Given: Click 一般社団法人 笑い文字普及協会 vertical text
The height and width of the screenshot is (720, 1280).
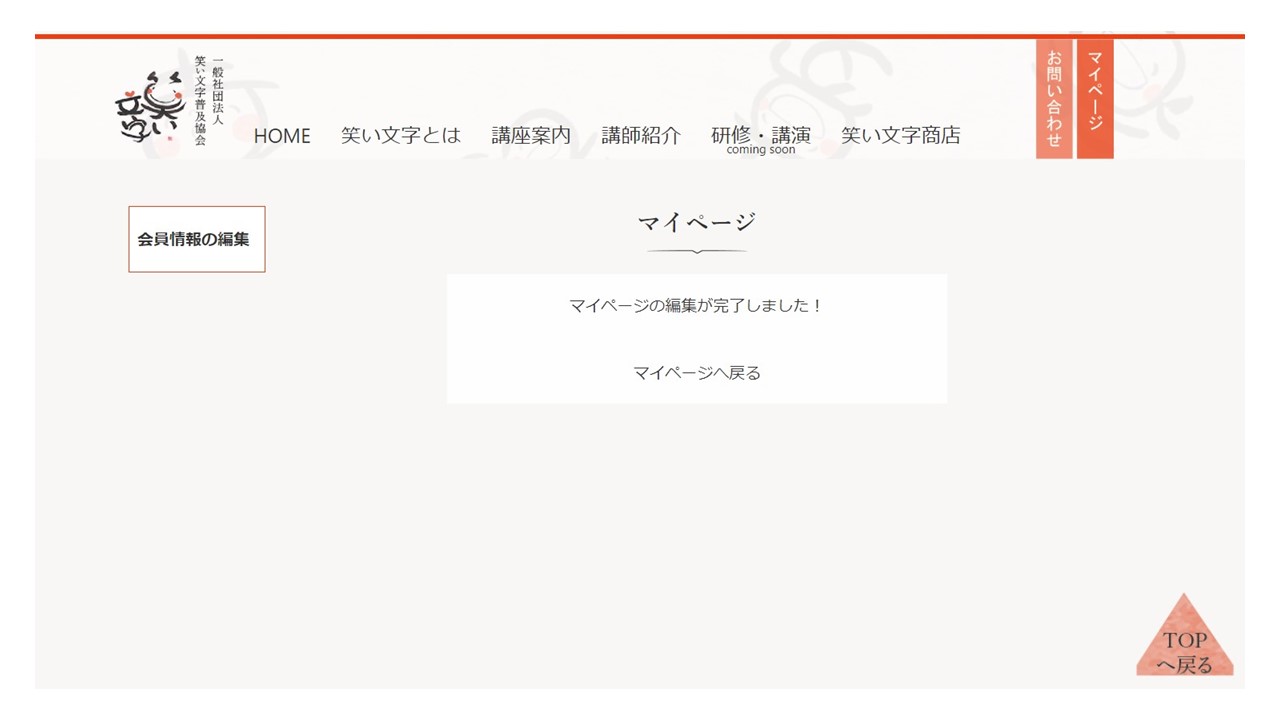Looking at the screenshot, I should coord(208,100).
